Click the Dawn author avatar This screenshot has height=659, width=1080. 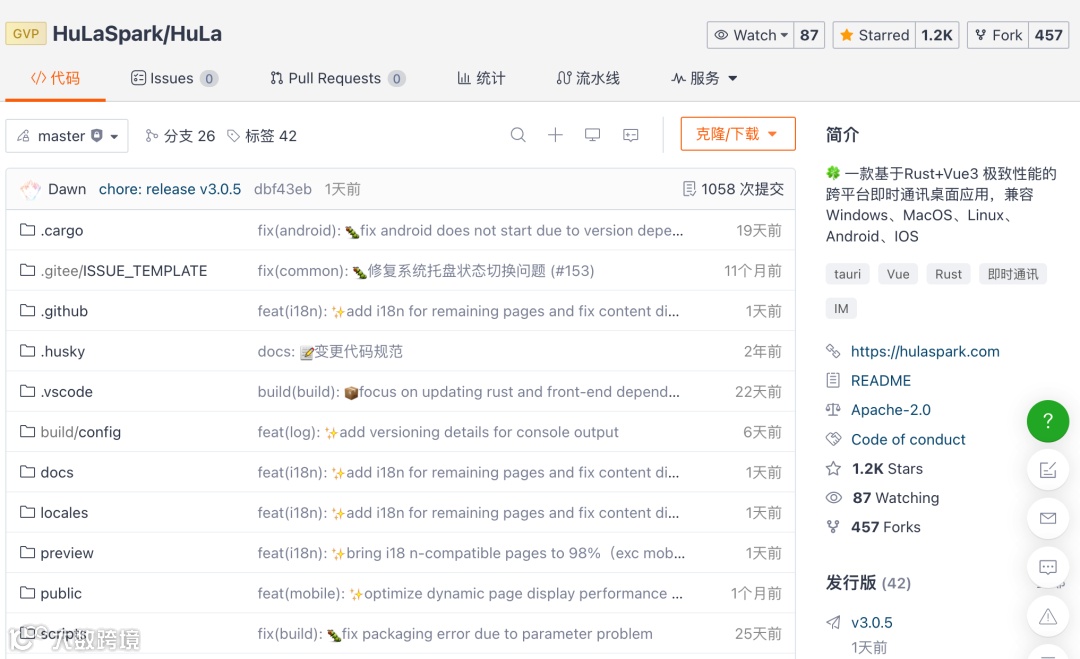point(30,189)
